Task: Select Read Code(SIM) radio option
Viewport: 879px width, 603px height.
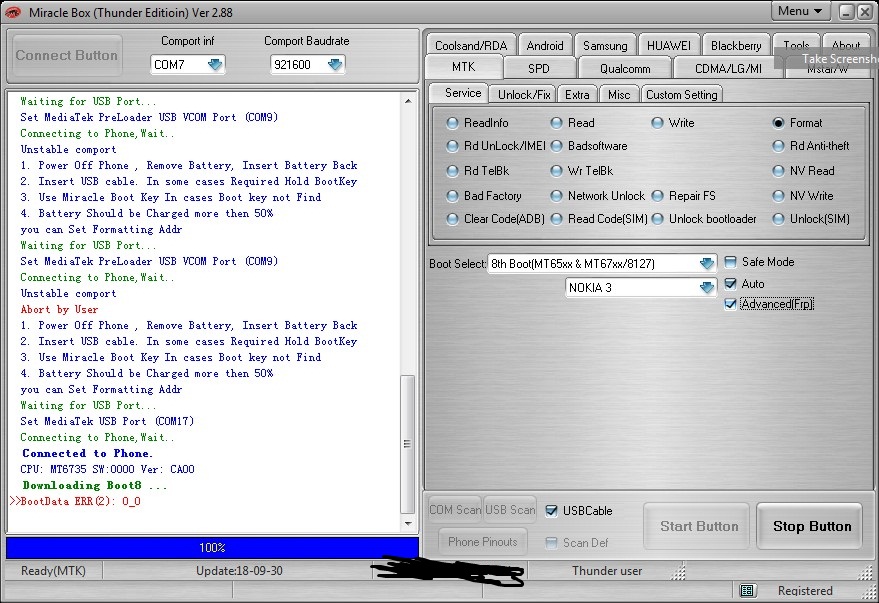Action: point(556,219)
